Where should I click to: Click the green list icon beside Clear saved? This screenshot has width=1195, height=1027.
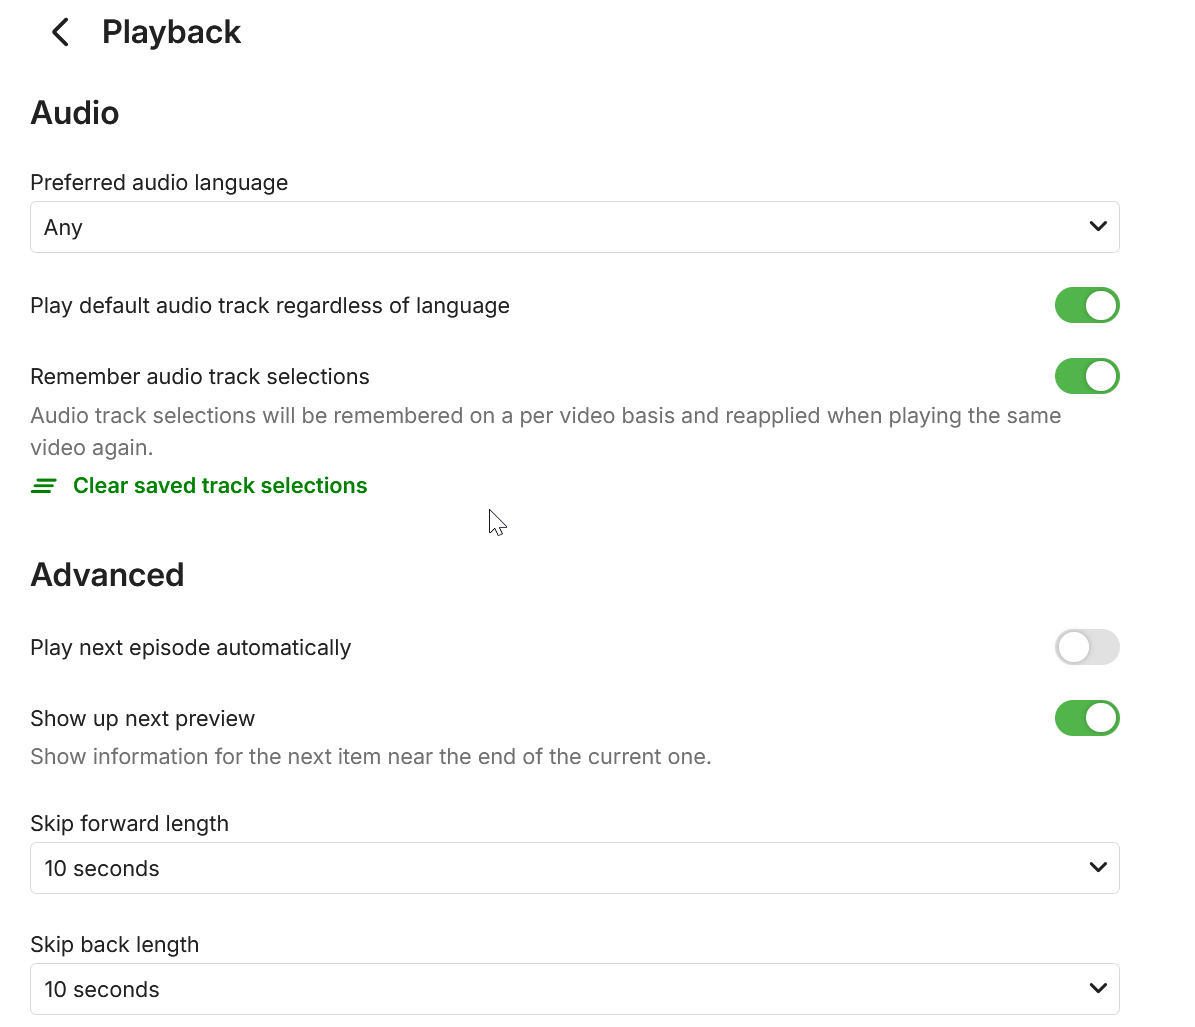point(44,486)
